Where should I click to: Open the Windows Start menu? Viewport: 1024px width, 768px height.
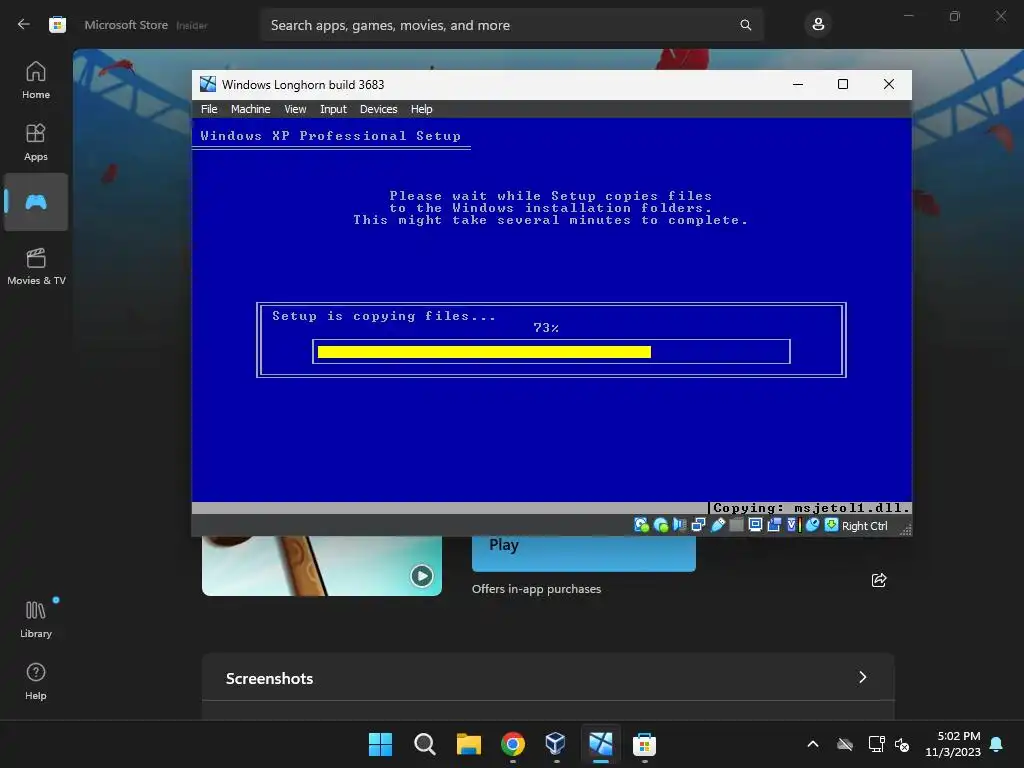click(x=380, y=744)
